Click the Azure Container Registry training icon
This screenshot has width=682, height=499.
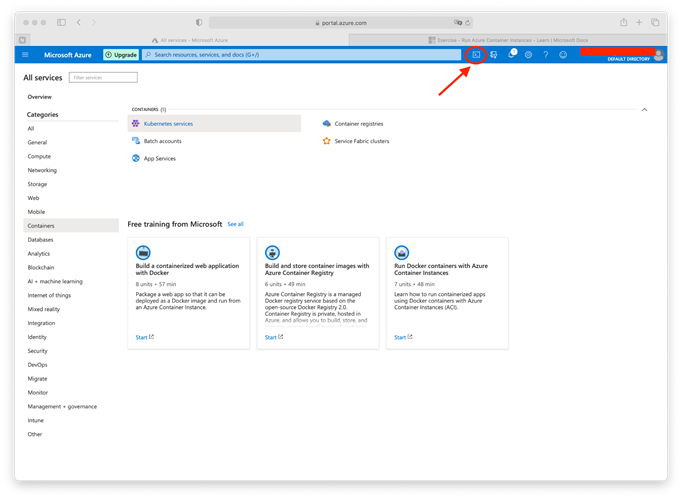(x=272, y=252)
